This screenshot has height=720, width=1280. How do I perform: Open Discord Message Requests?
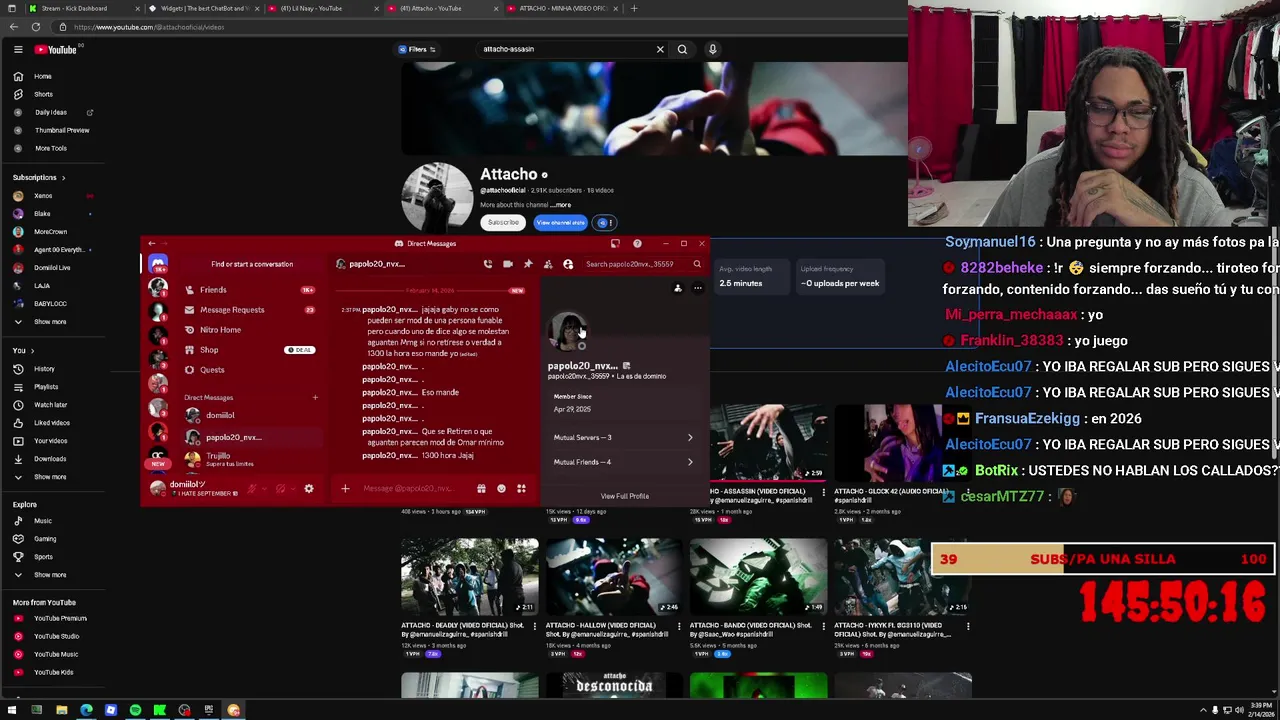(x=250, y=310)
